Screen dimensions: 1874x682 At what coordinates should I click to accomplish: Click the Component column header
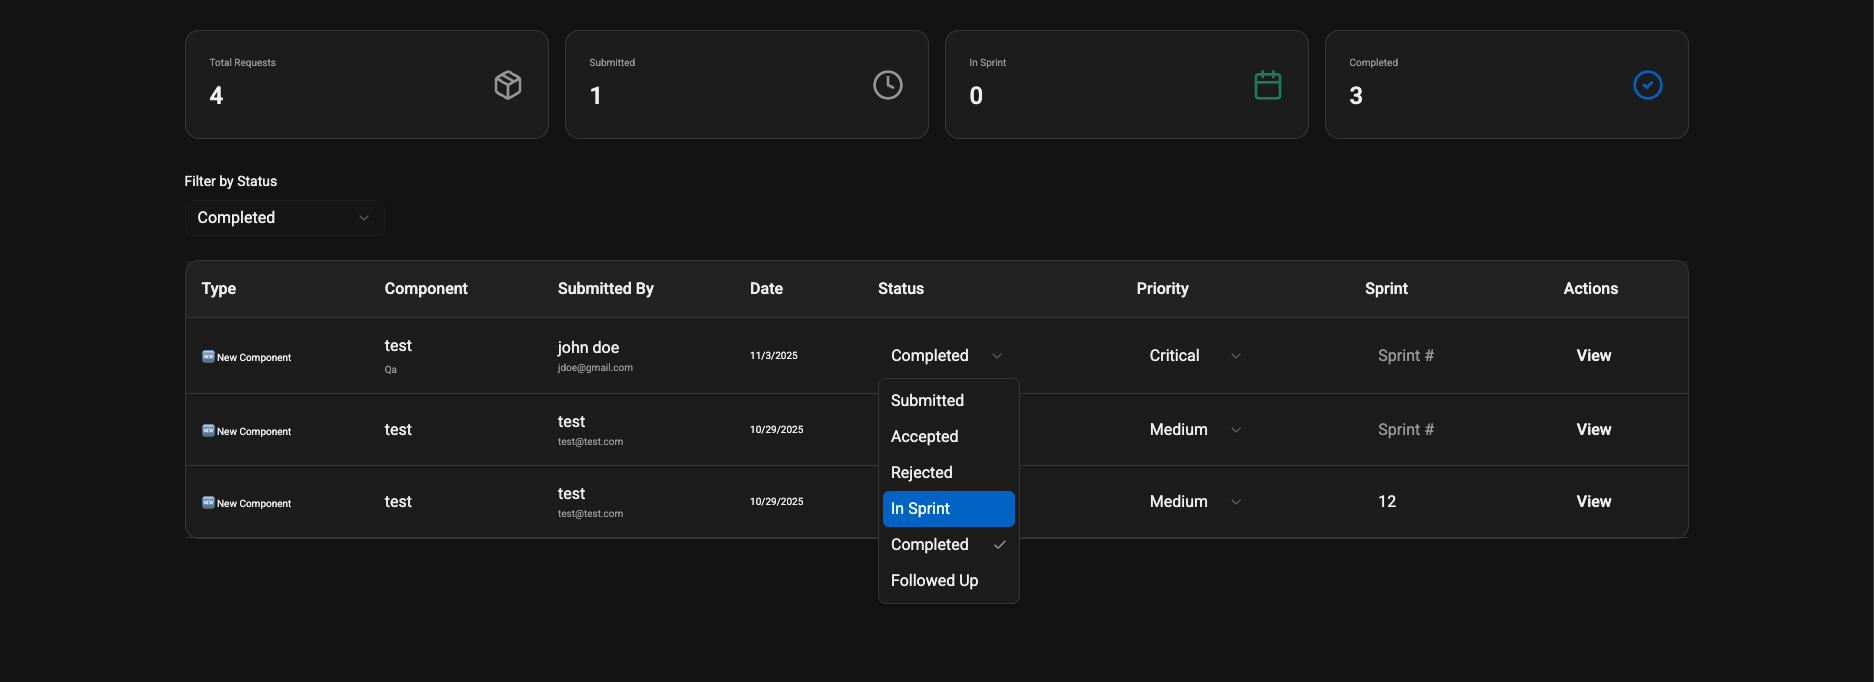click(x=426, y=289)
